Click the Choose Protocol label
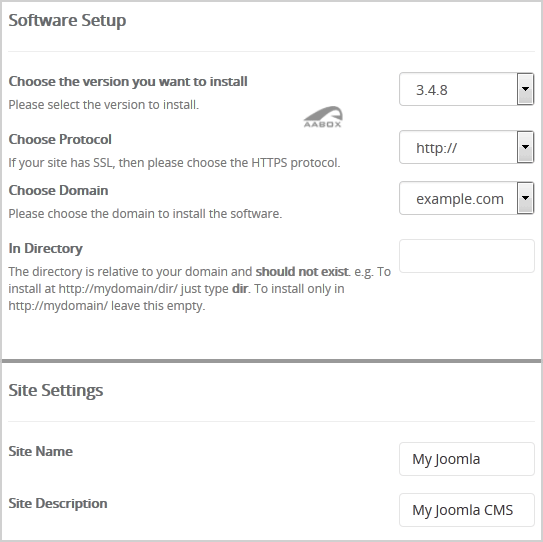543x542 pixels. pyautogui.click(x=60, y=139)
